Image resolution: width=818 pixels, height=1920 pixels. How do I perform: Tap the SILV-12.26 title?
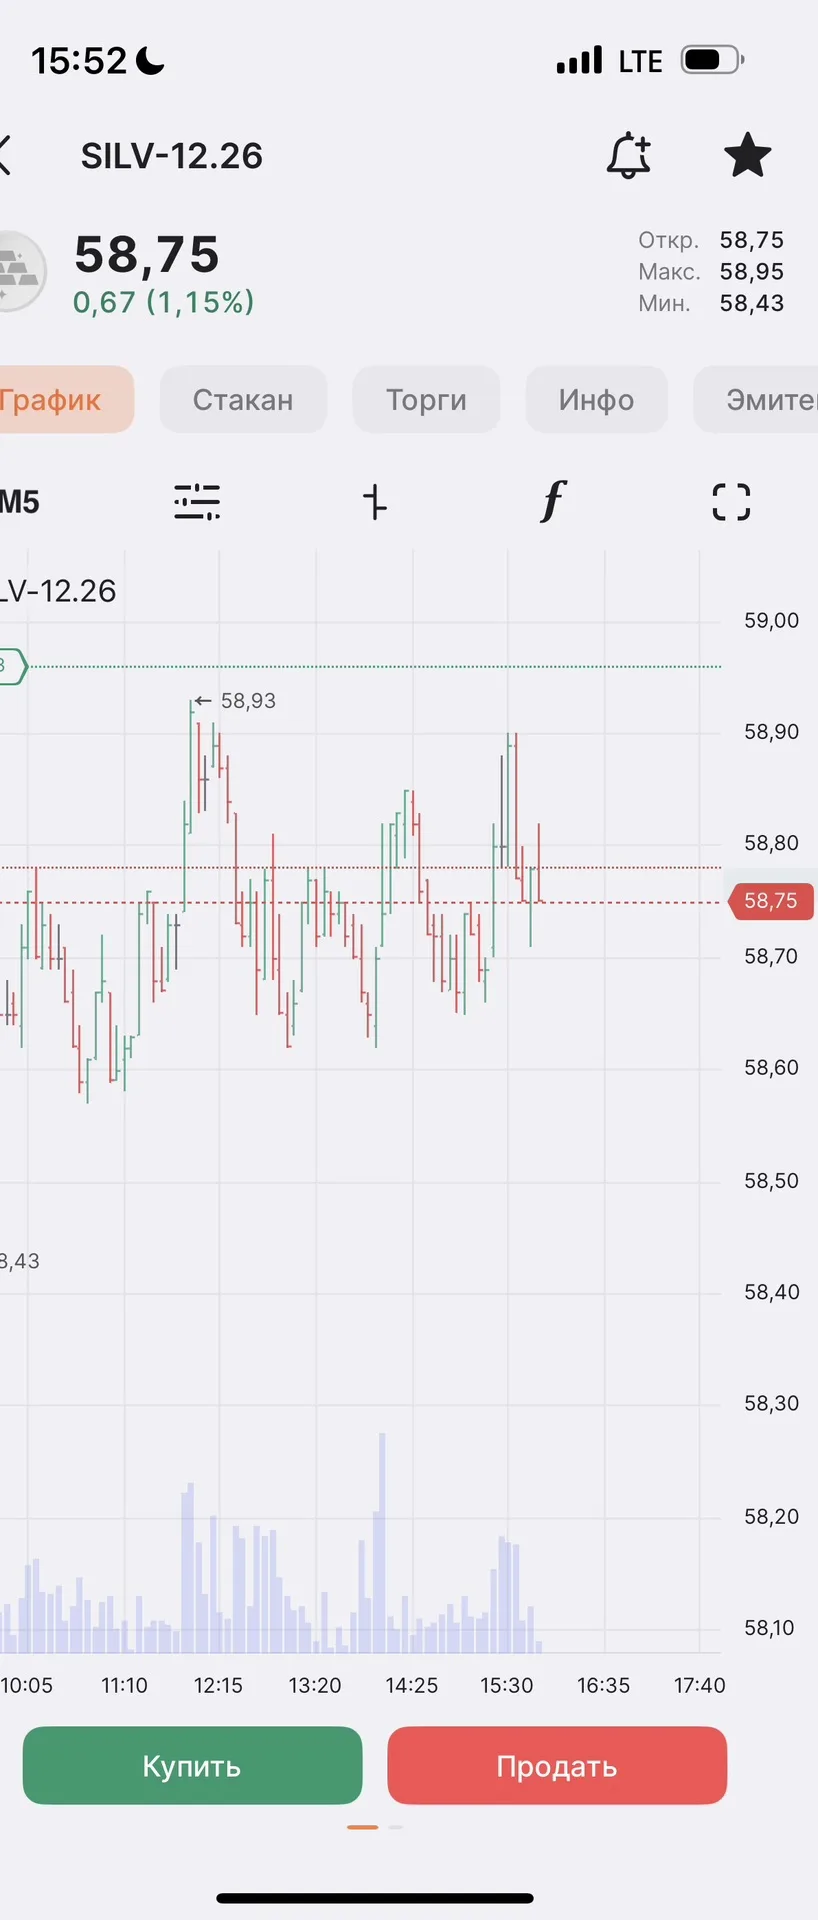pos(172,156)
